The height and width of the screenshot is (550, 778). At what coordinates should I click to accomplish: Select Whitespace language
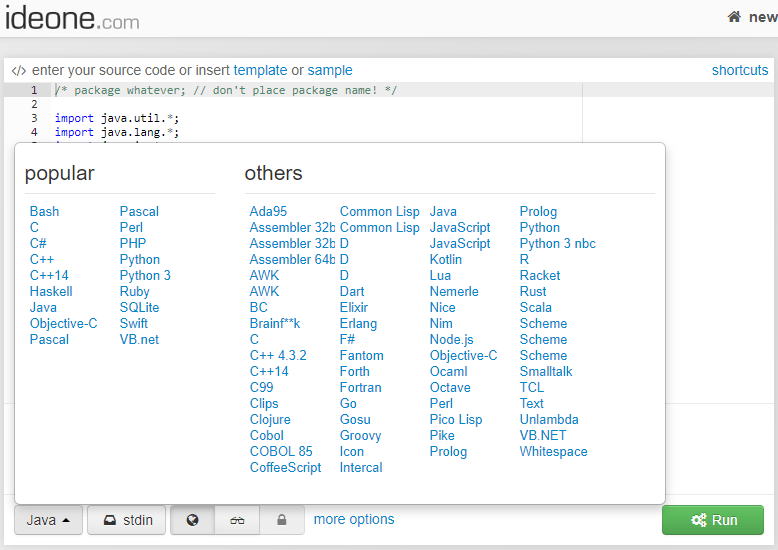click(553, 452)
